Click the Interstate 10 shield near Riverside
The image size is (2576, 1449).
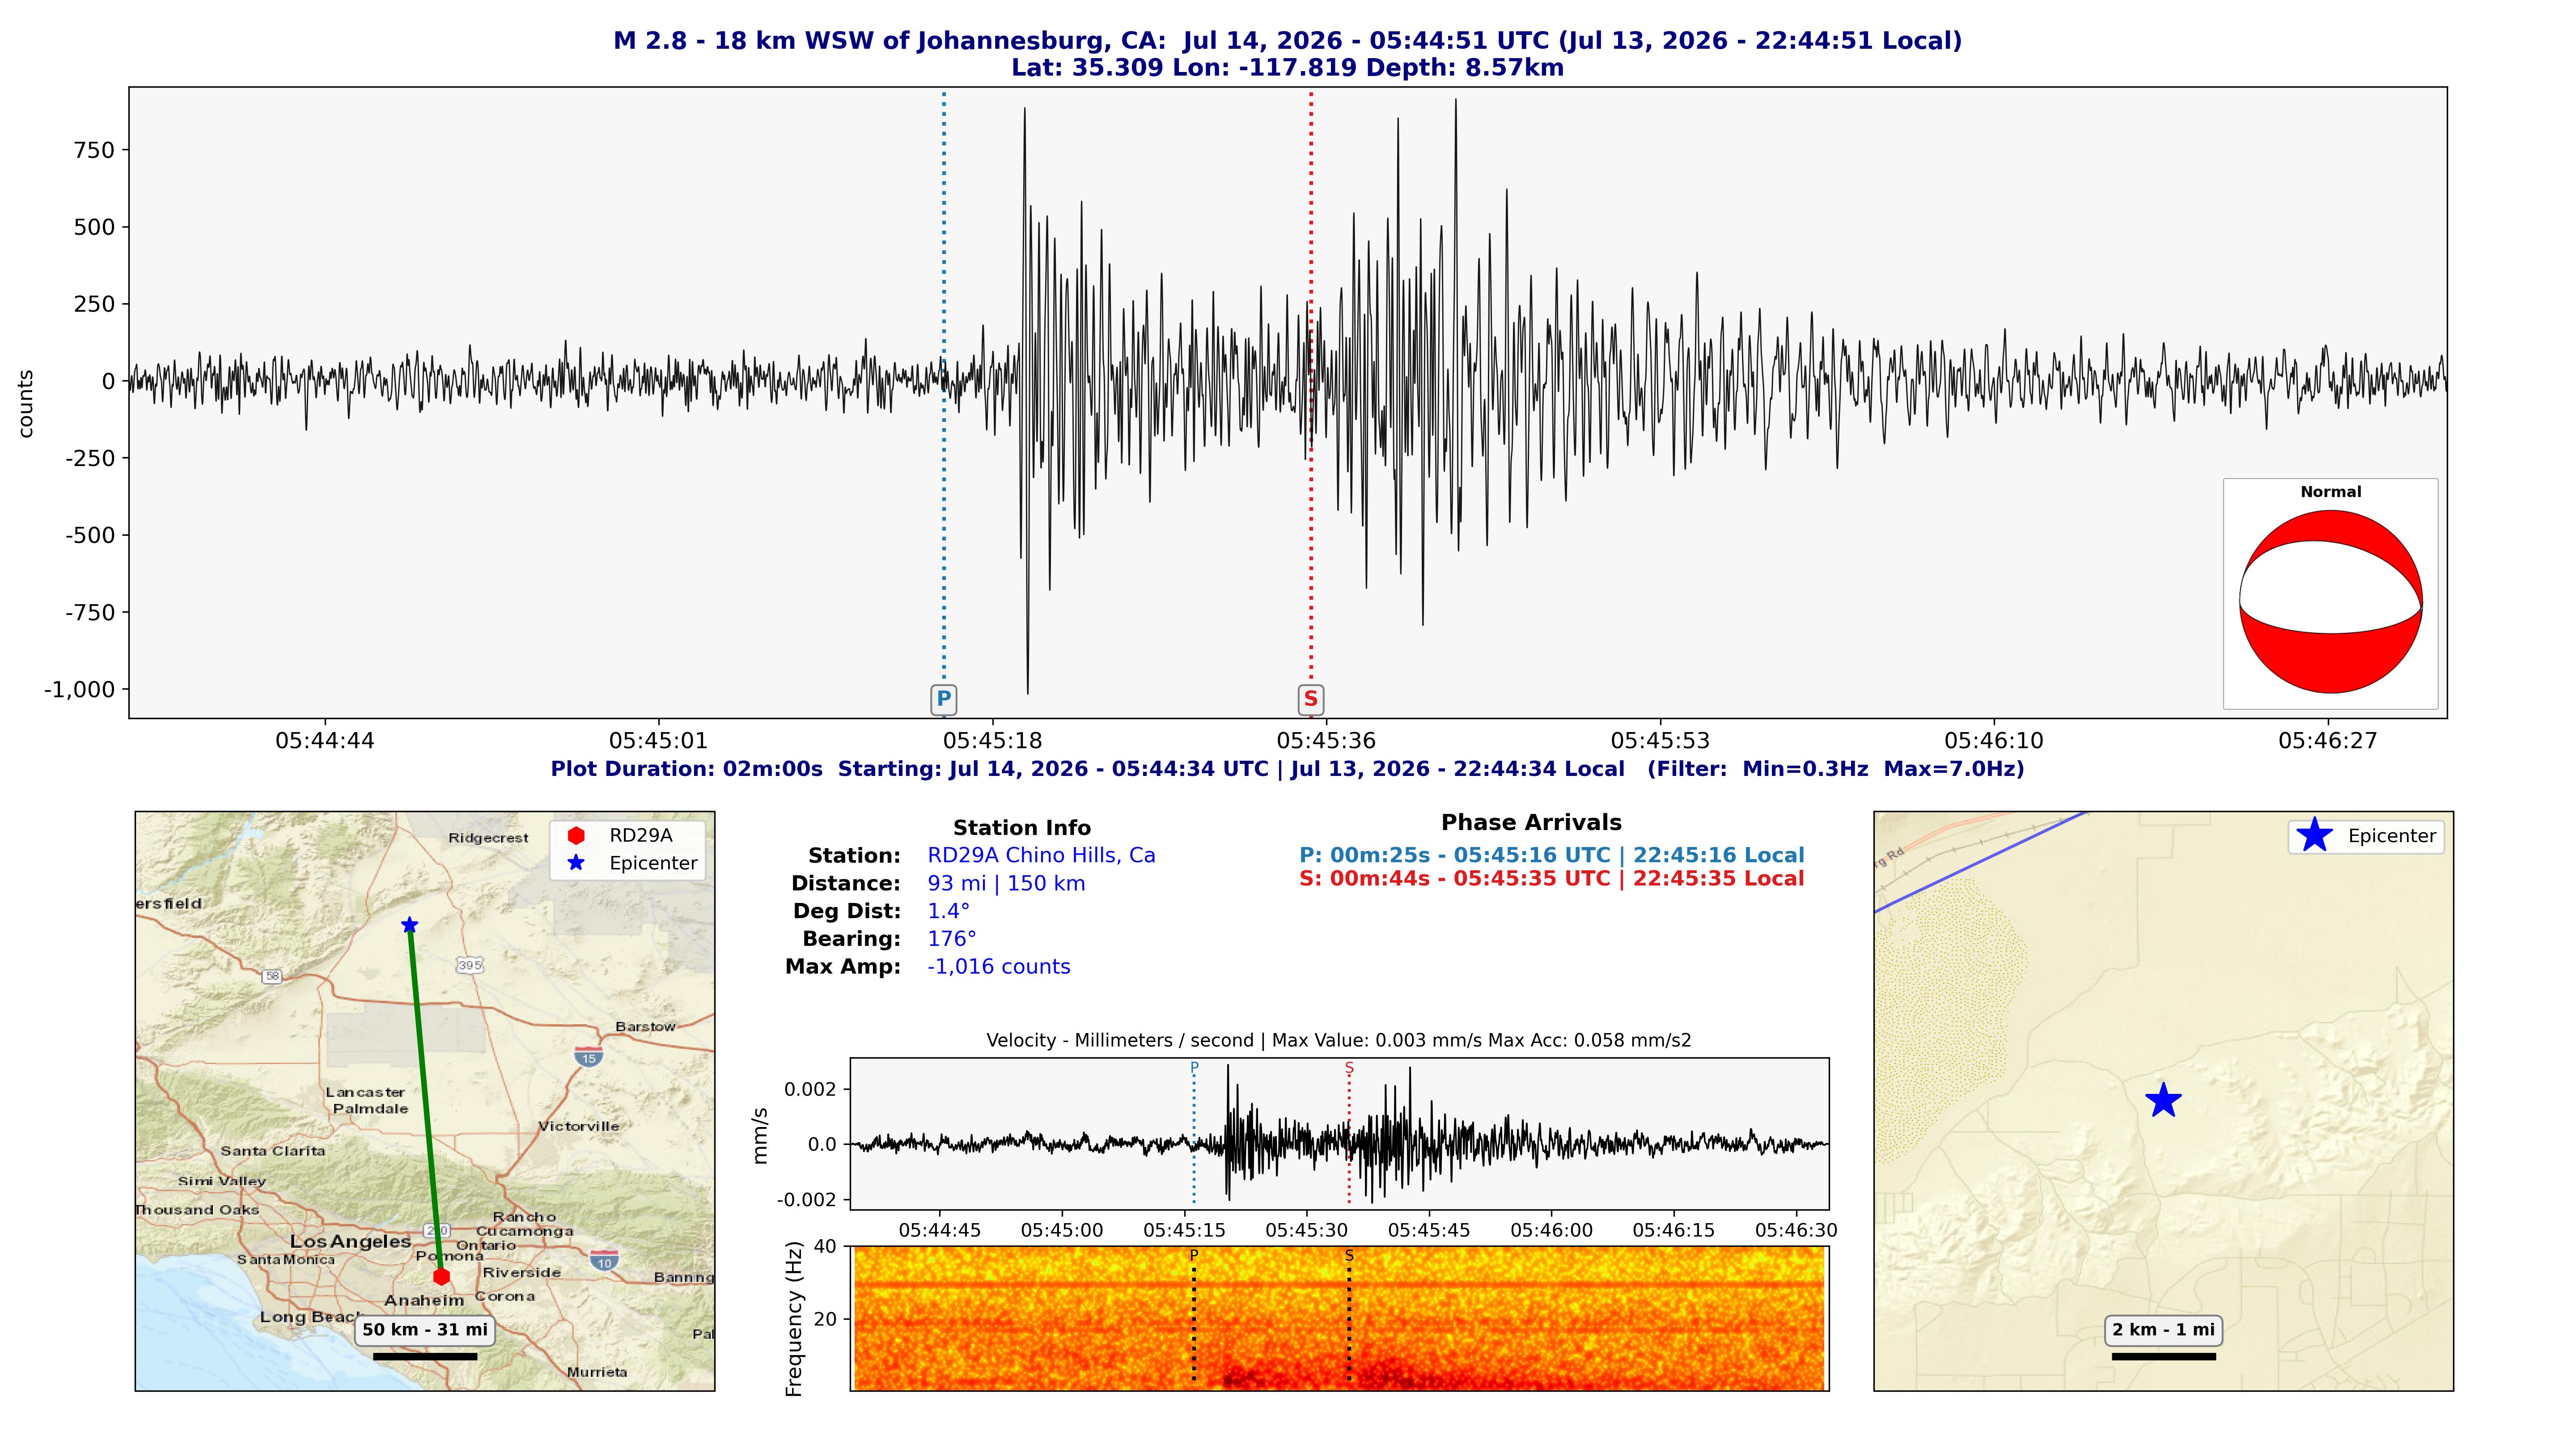604,1260
